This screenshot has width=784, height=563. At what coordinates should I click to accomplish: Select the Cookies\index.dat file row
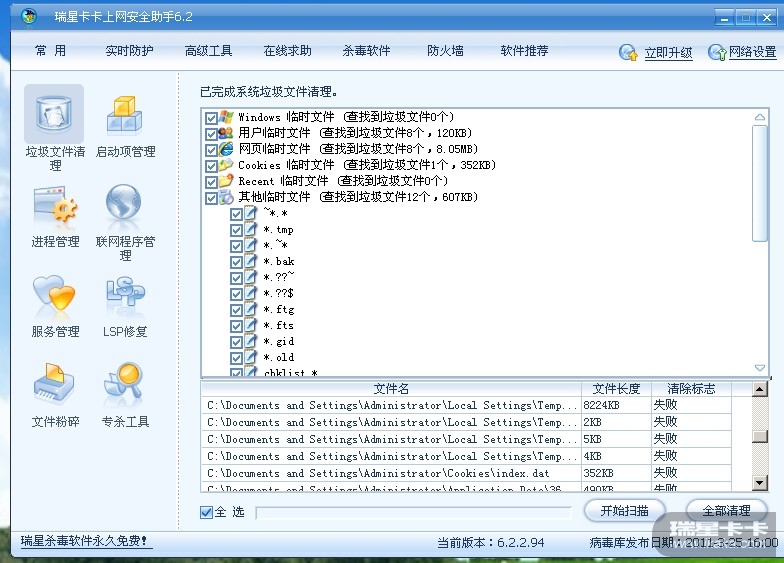tap(466, 473)
